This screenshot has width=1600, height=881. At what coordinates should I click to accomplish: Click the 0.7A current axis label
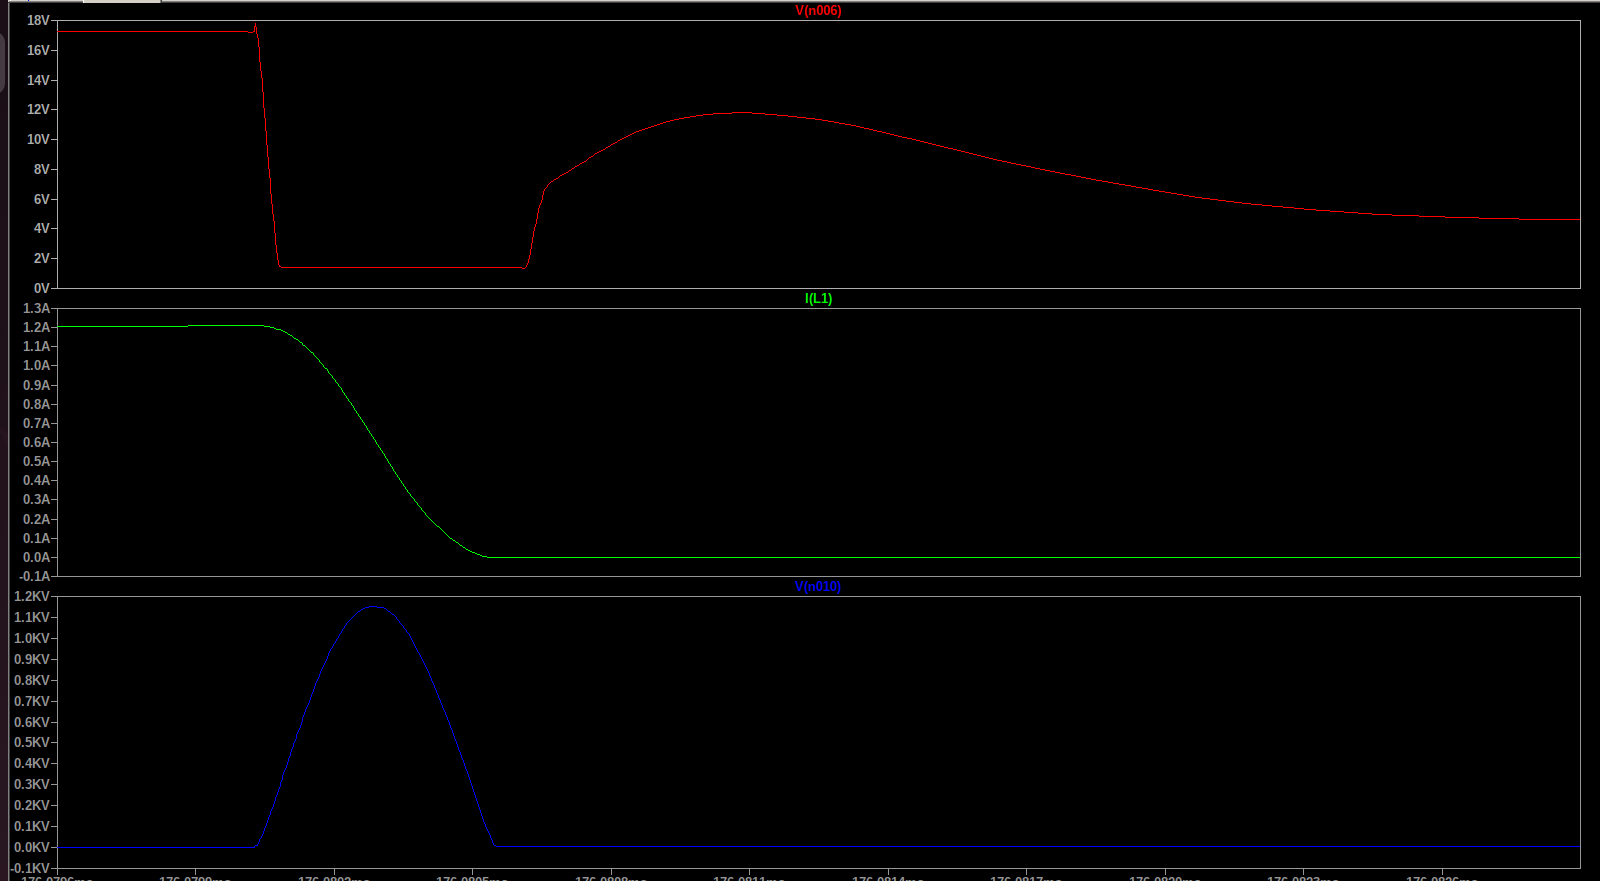(x=36, y=423)
